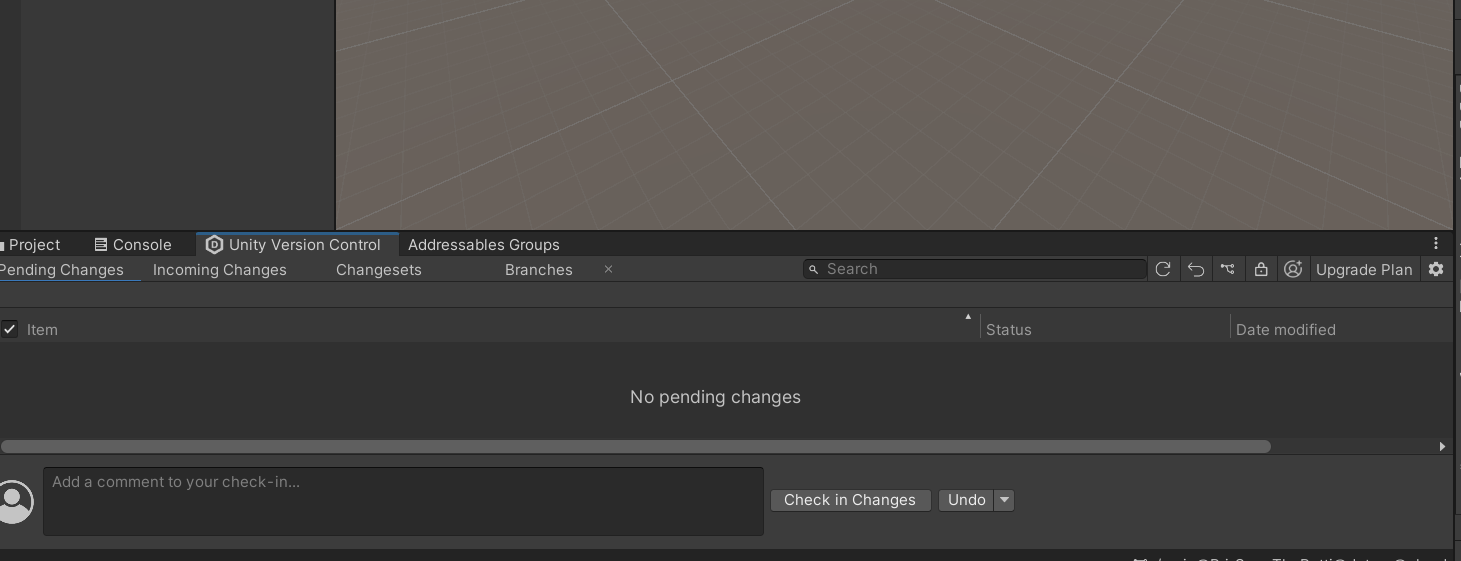Show the Incoming Changes tab
Viewport: 1461px width, 561px height.
point(220,270)
